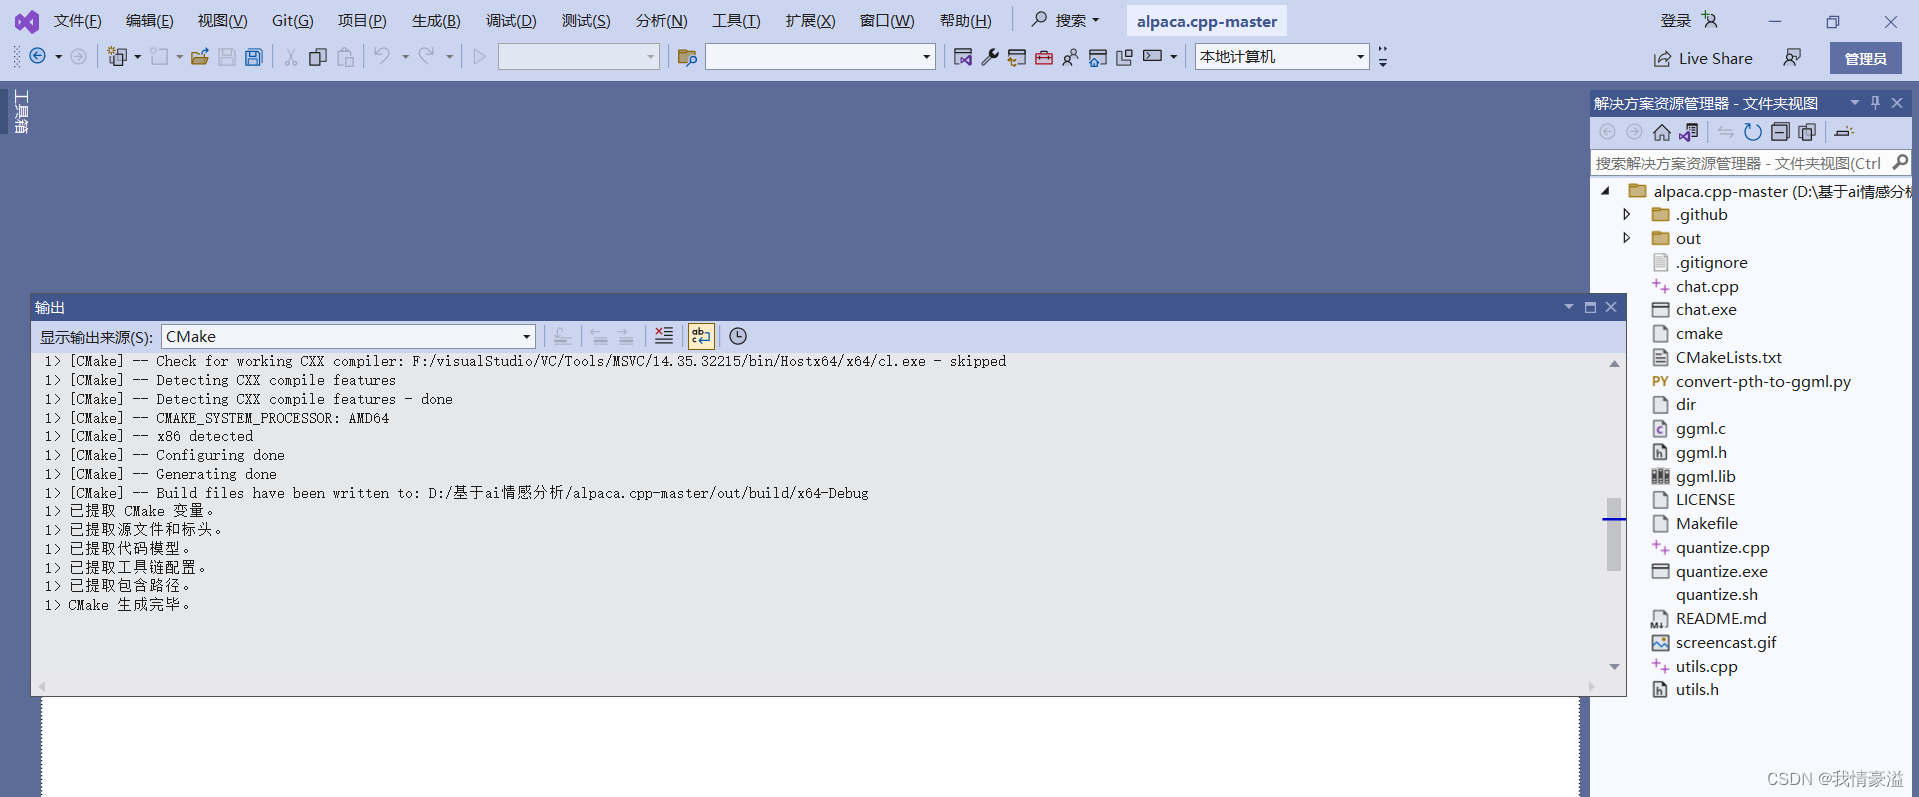This screenshot has height=797, width=1919.
Task: Toggle word wrap in Output panel
Action: [701, 336]
